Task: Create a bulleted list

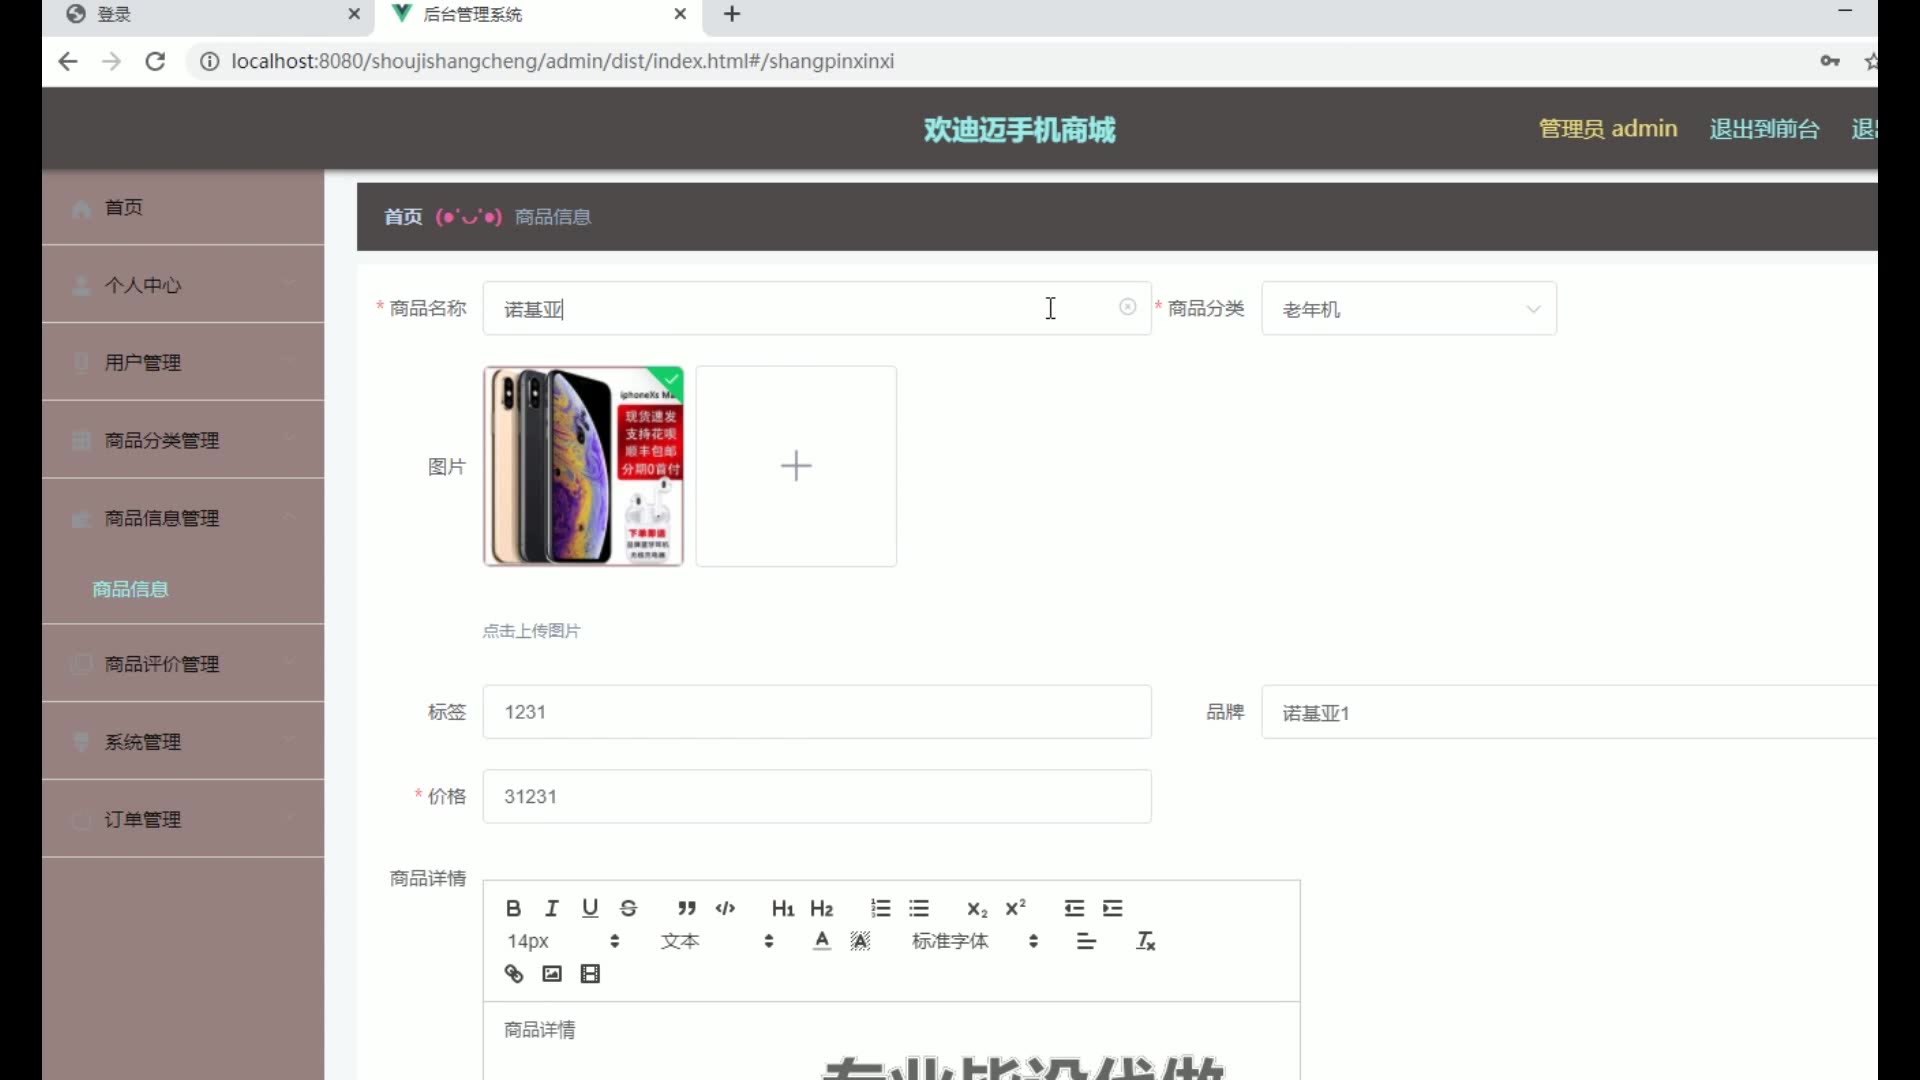Action: 919,908
